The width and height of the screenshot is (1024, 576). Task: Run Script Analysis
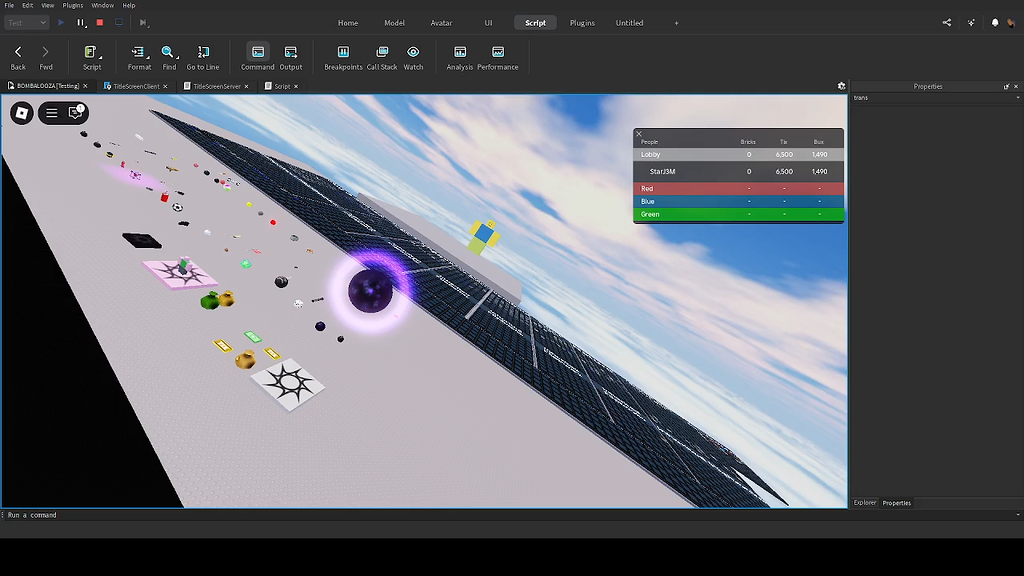pyautogui.click(x=459, y=57)
